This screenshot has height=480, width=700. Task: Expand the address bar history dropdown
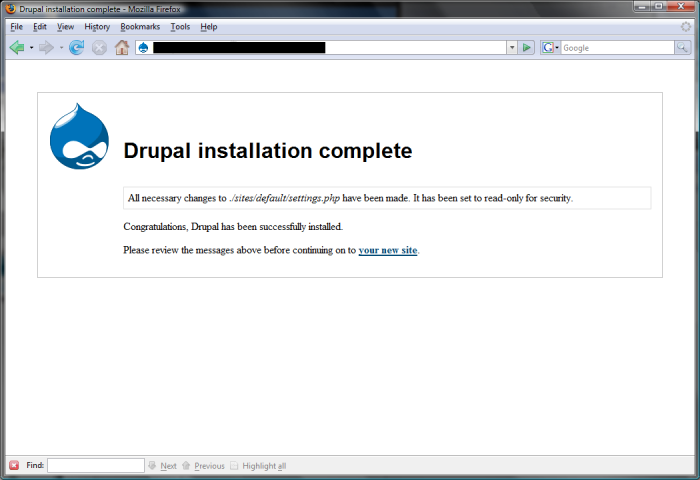coord(512,47)
